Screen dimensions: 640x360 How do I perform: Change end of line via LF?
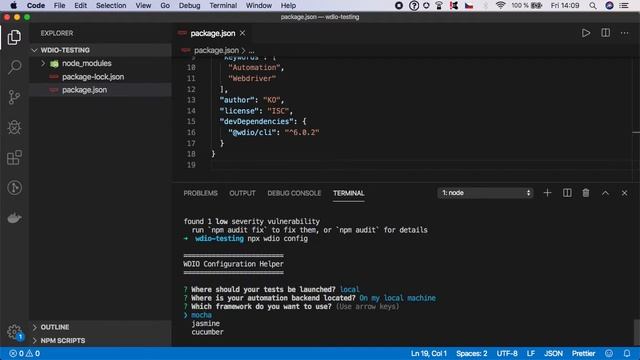[x=531, y=353]
